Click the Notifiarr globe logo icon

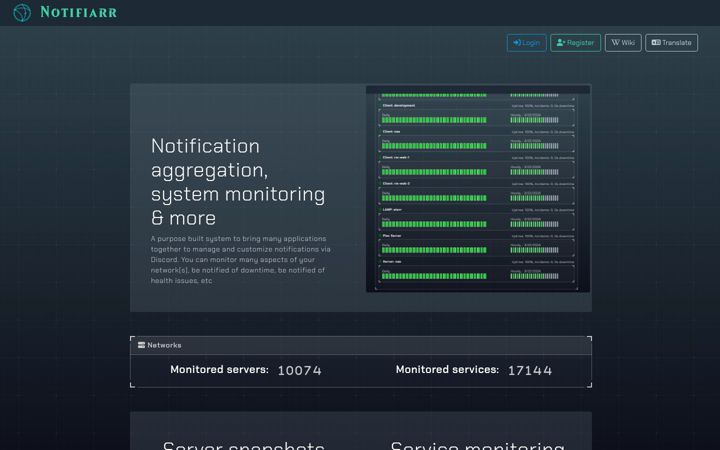click(x=22, y=12)
